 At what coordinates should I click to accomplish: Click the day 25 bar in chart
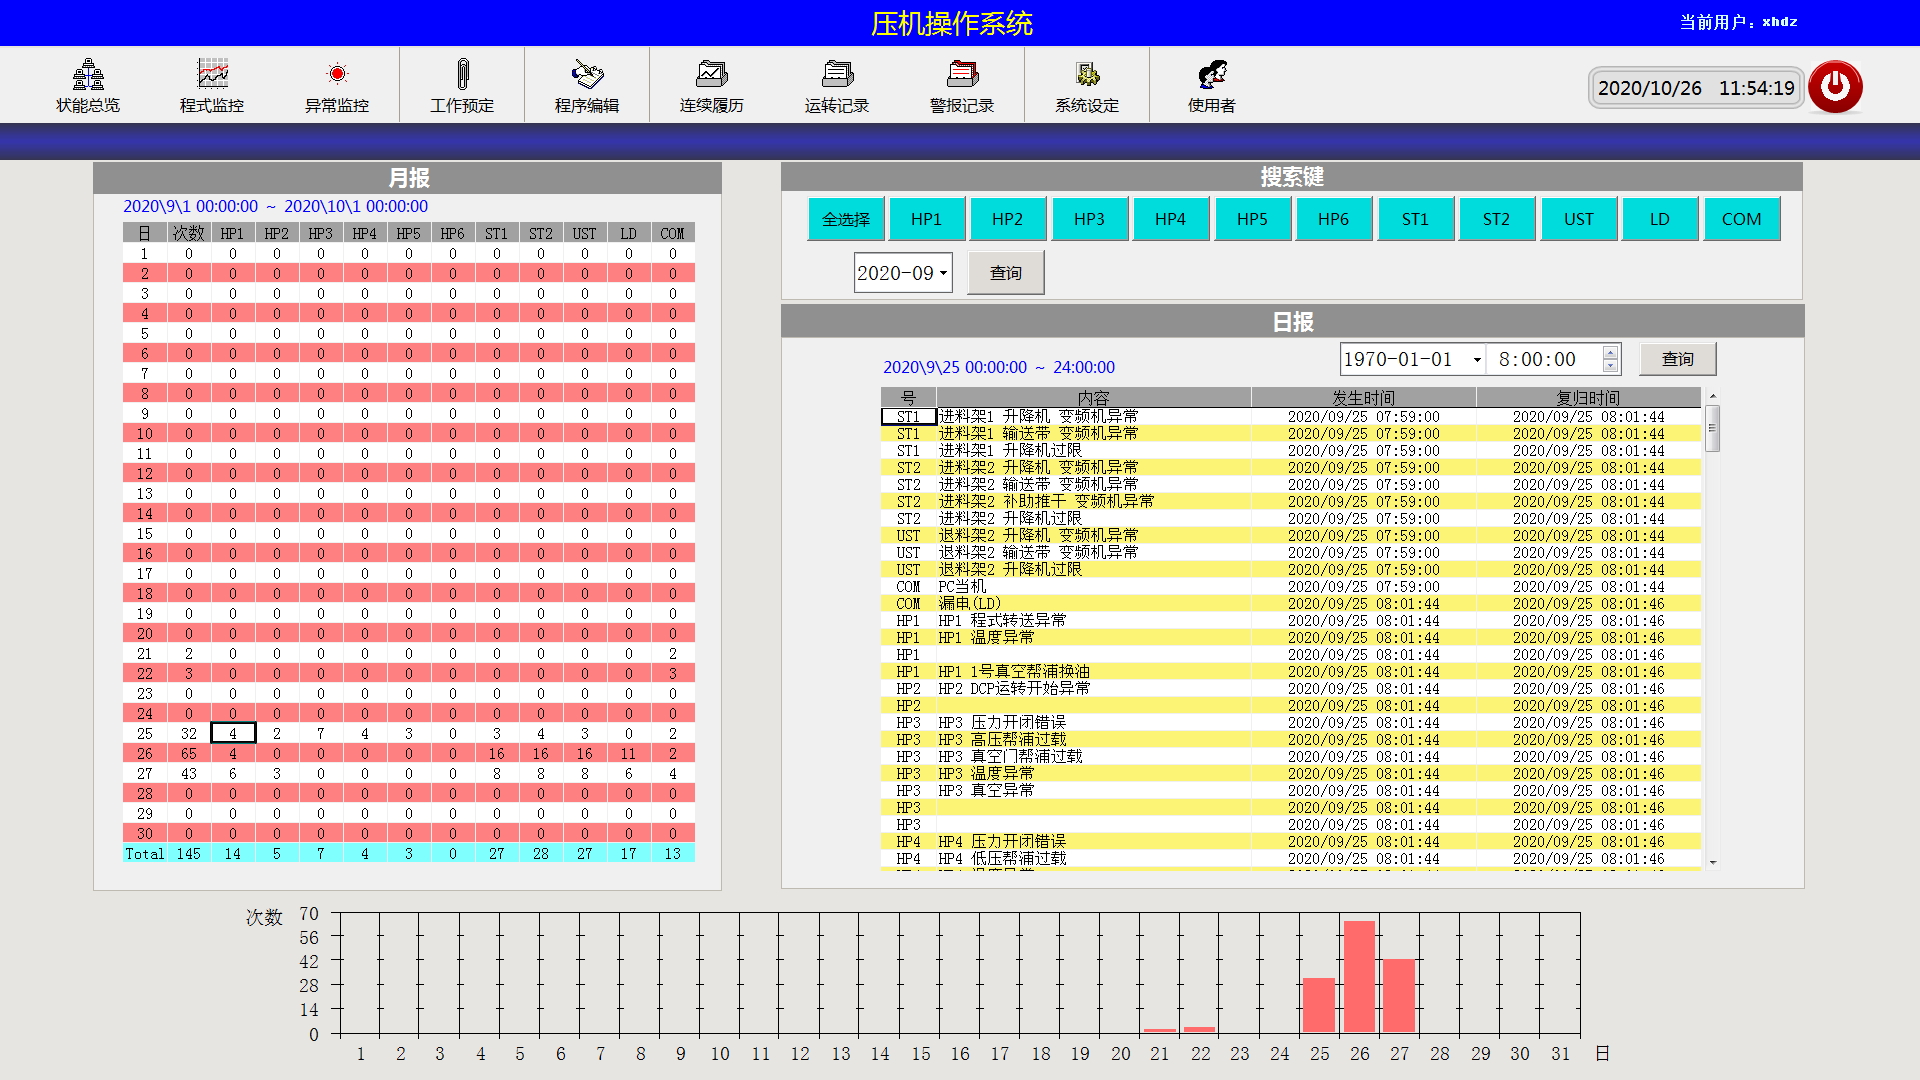[1319, 1005]
